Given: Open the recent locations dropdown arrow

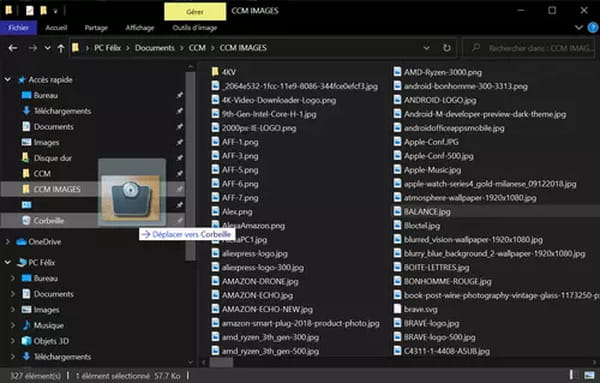Looking at the screenshot, I should click(47, 48).
